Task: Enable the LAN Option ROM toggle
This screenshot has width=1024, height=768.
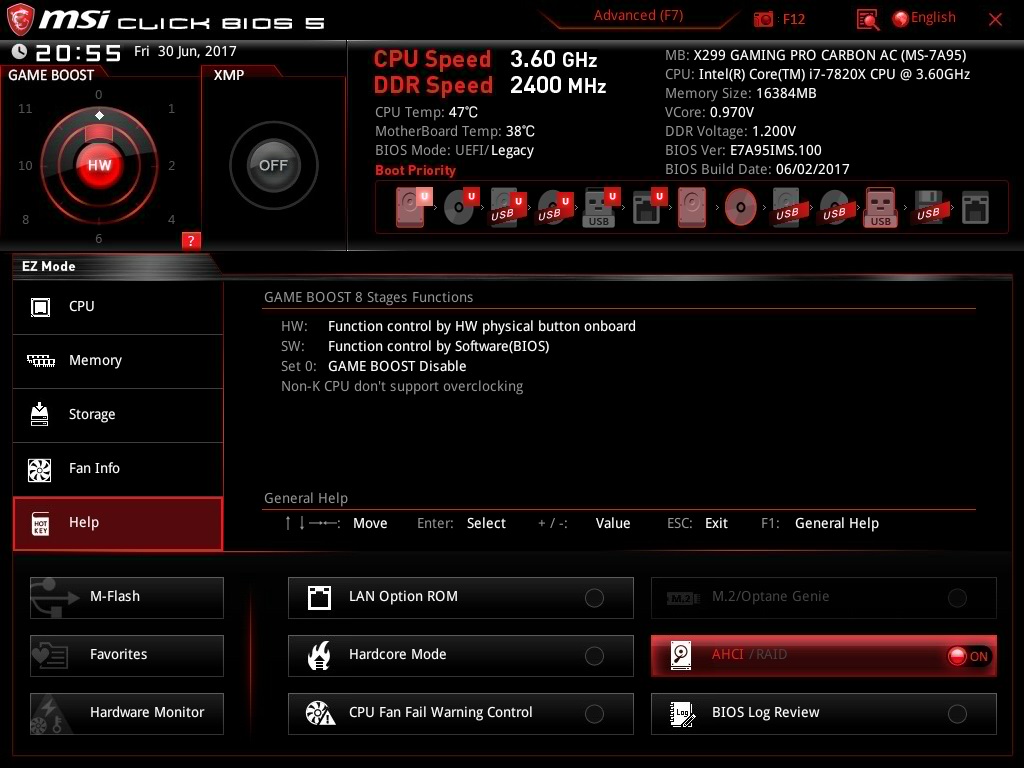Action: tap(594, 598)
